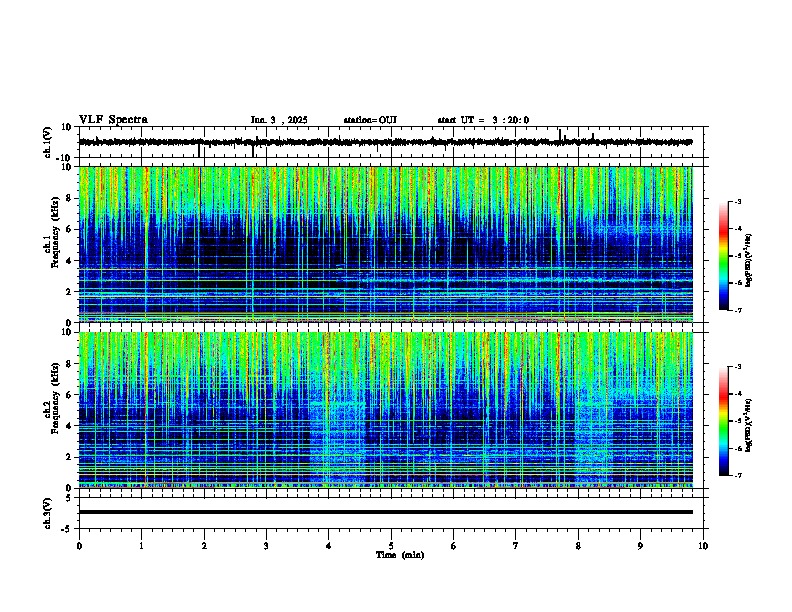792x612 pixels.
Task: Click the 'station=OUJ' header label
Action: coord(370,120)
